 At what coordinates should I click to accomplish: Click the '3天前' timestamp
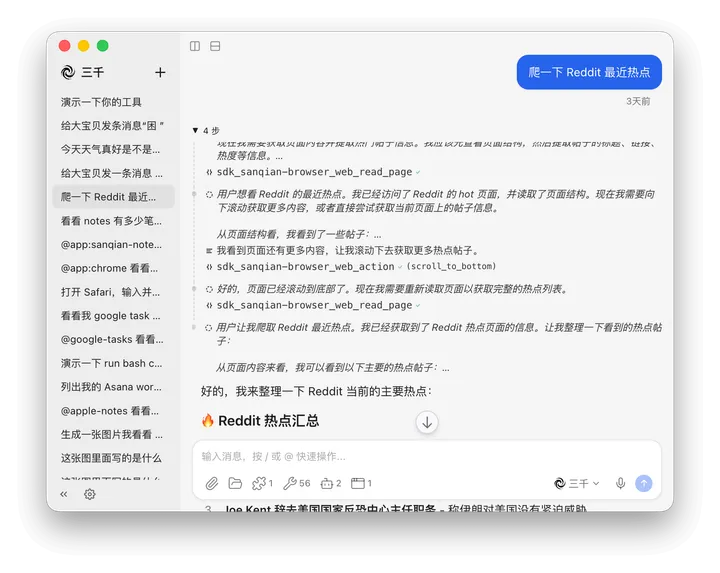638,101
